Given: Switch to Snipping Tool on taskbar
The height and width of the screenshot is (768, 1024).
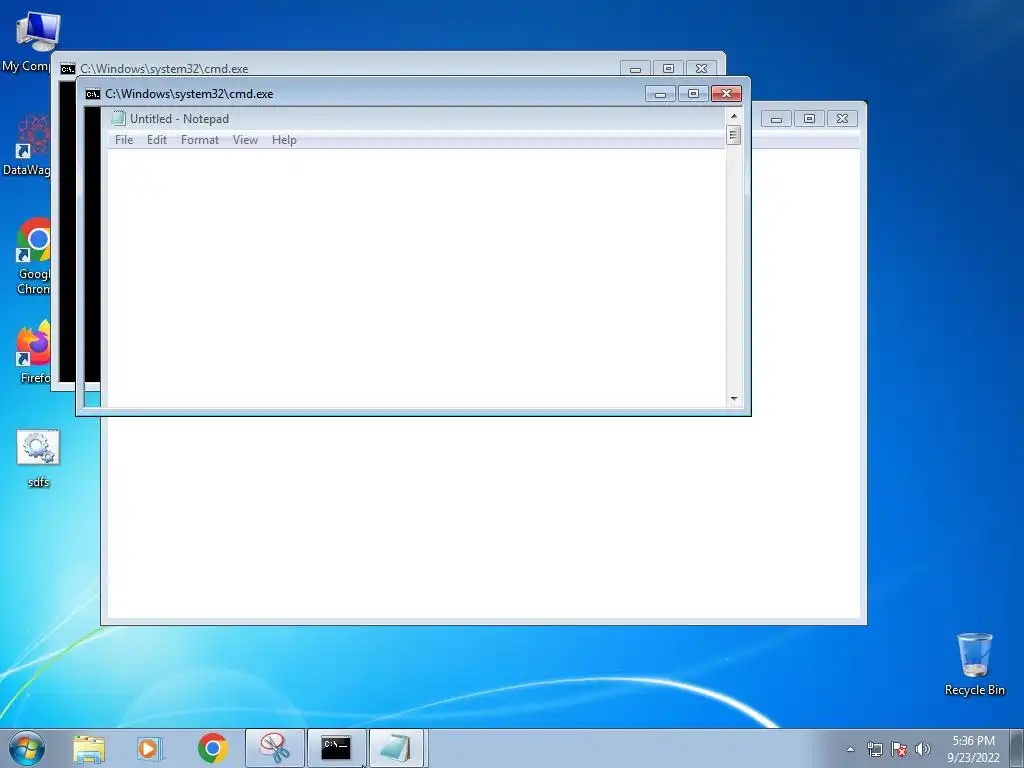Looking at the screenshot, I should pos(275,748).
